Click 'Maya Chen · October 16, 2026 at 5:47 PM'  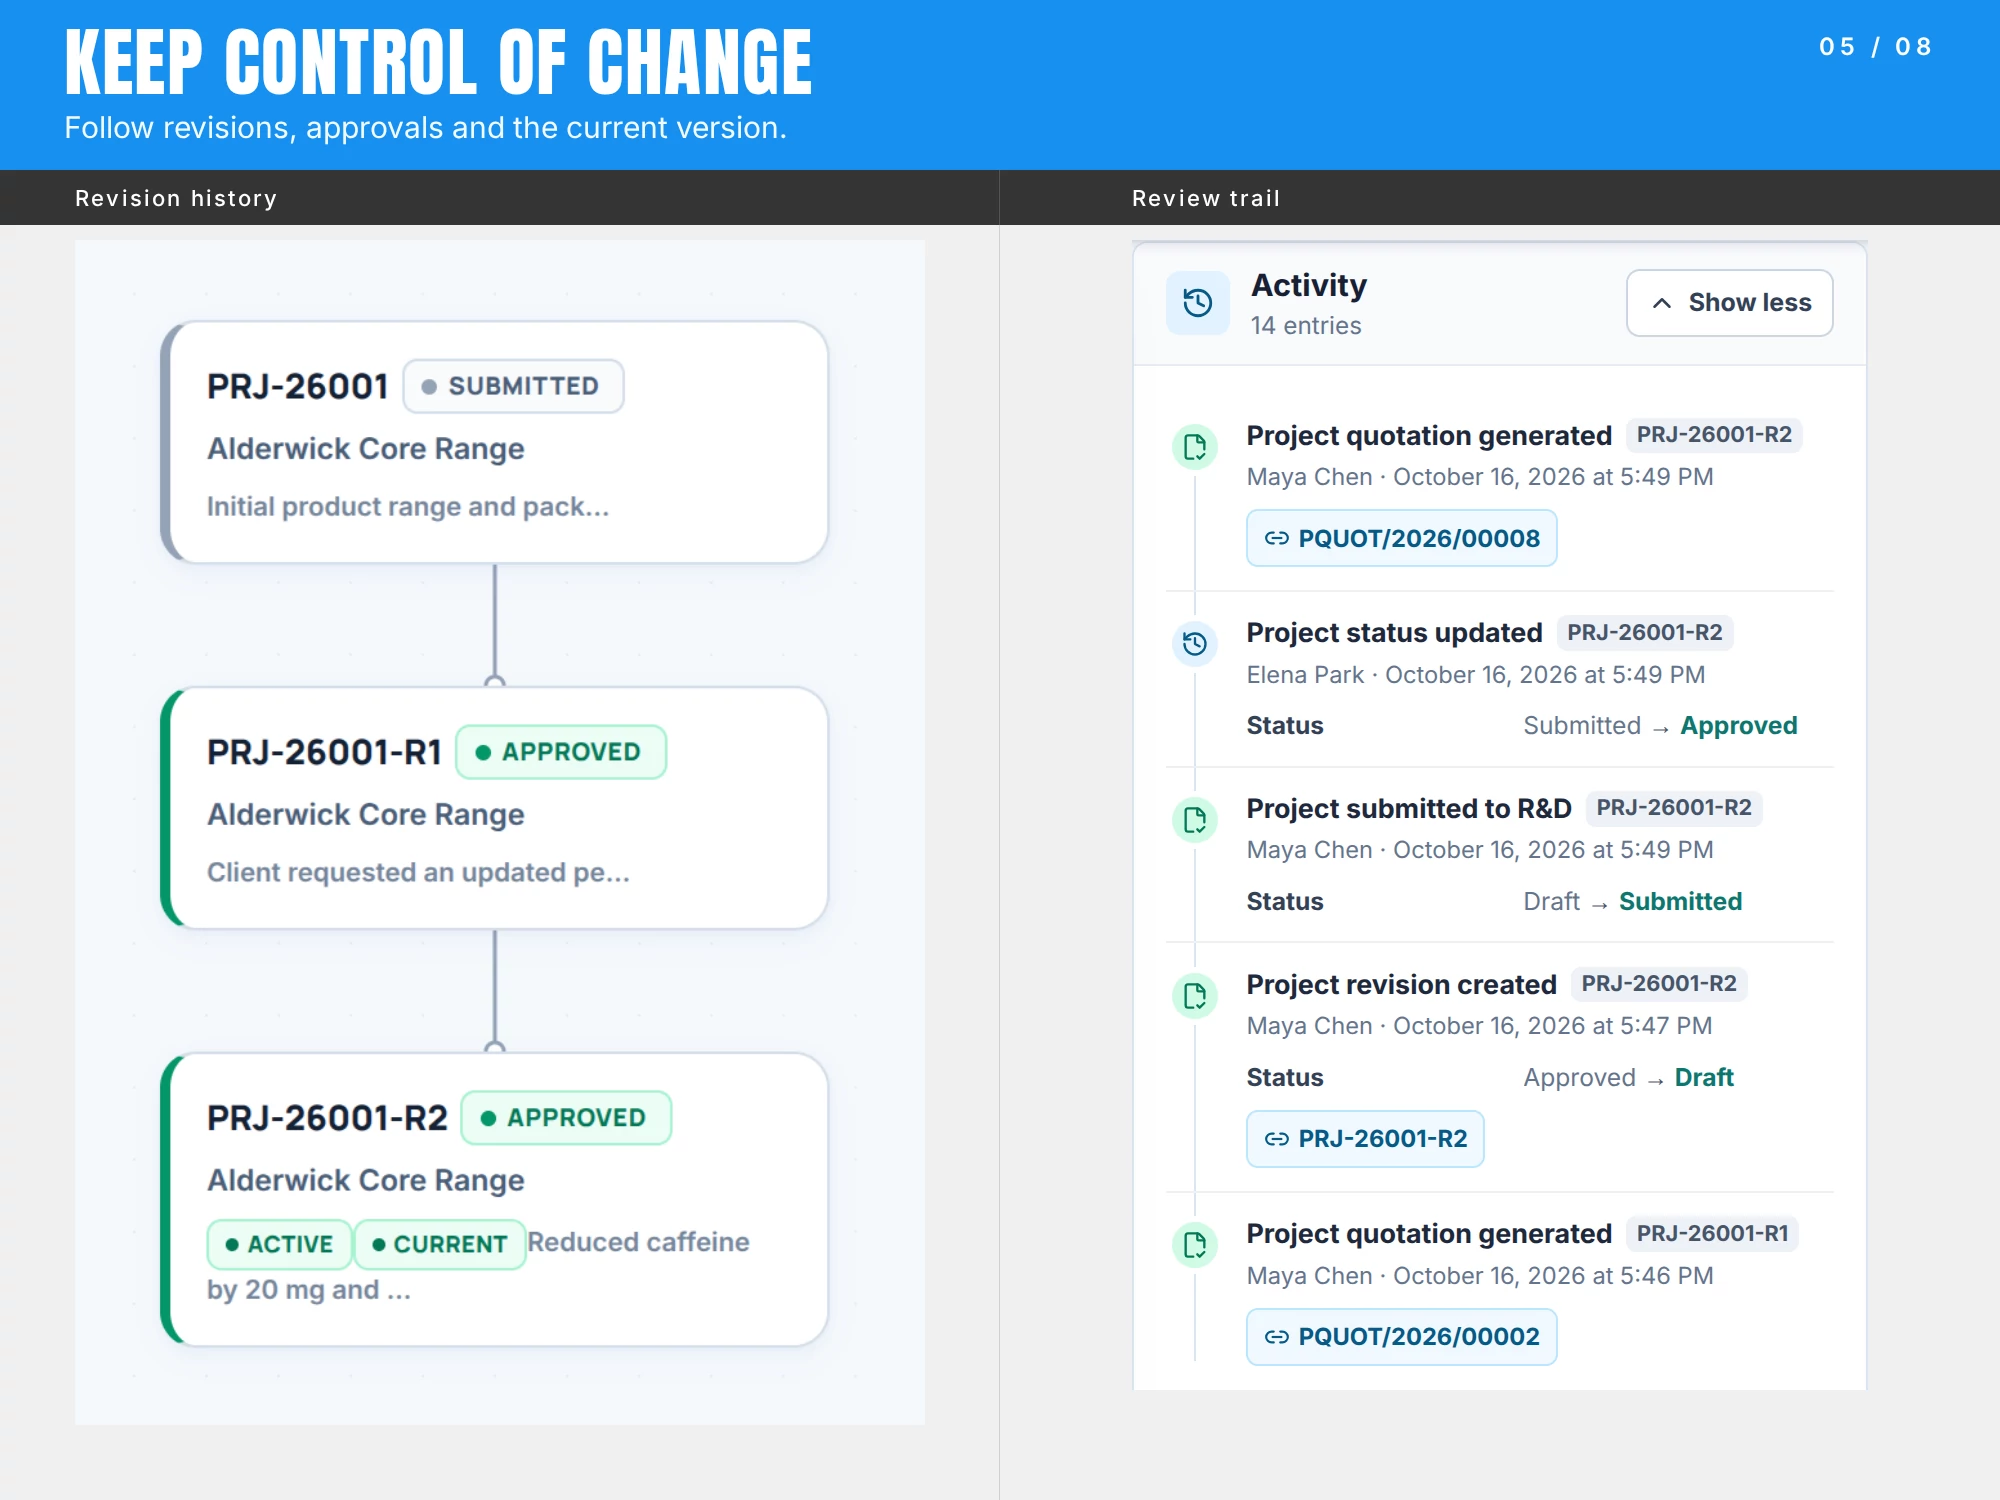(1479, 1025)
